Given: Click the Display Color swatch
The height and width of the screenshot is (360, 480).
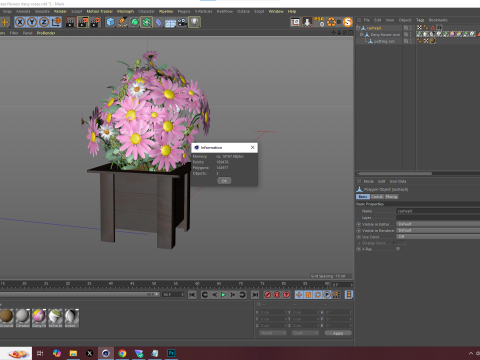Looking at the screenshot, I should (x=401, y=243).
